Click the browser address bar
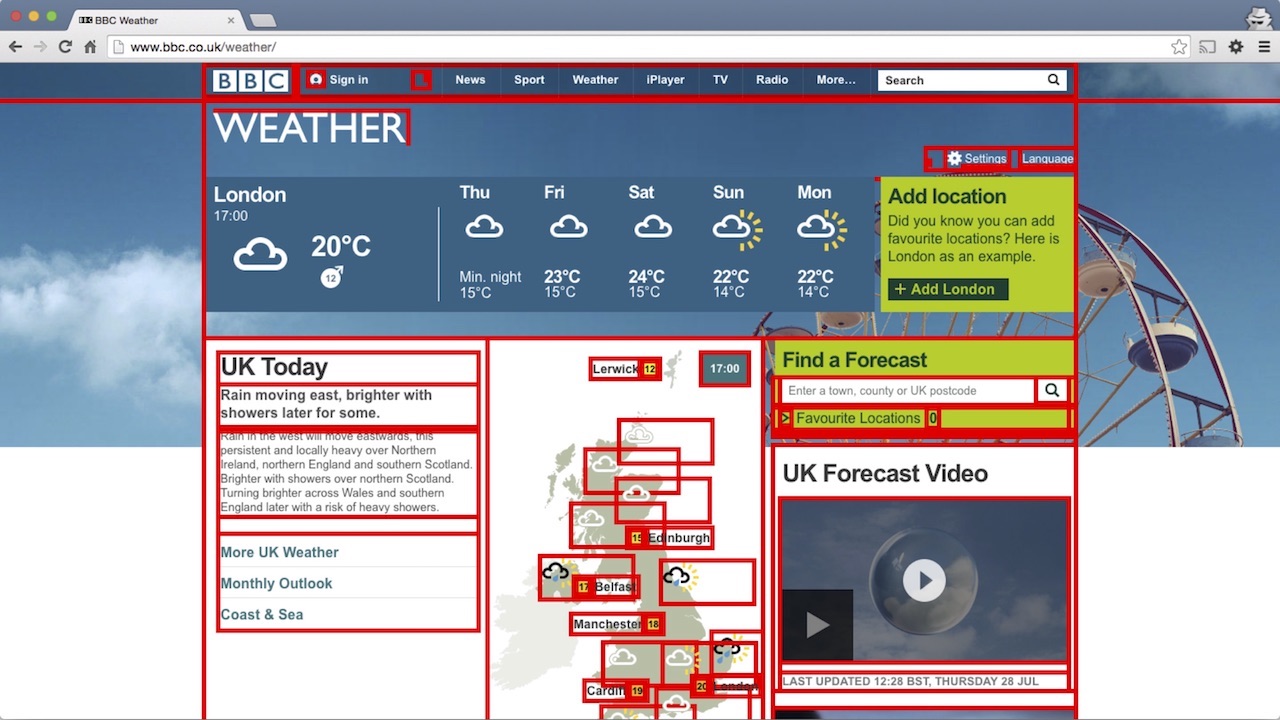Image resolution: width=1280 pixels, height=720 pixels. pos(640,47)
